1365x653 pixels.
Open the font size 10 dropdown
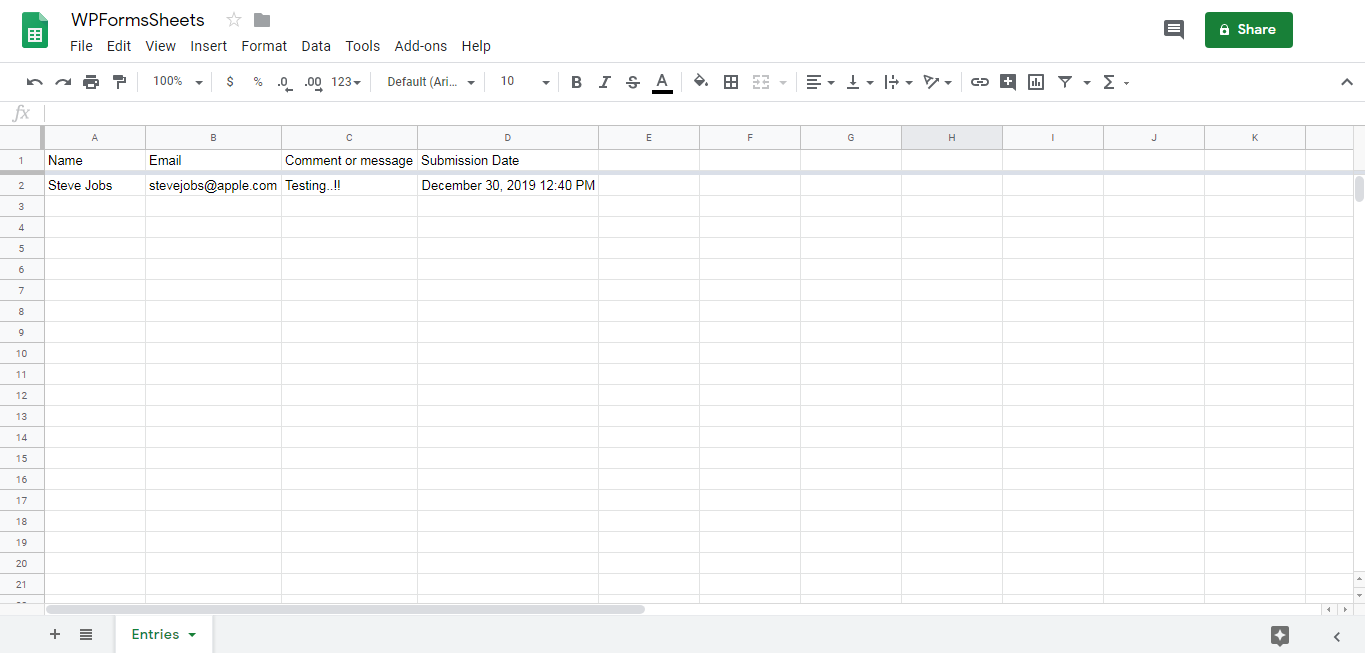[x=525, y=82]
